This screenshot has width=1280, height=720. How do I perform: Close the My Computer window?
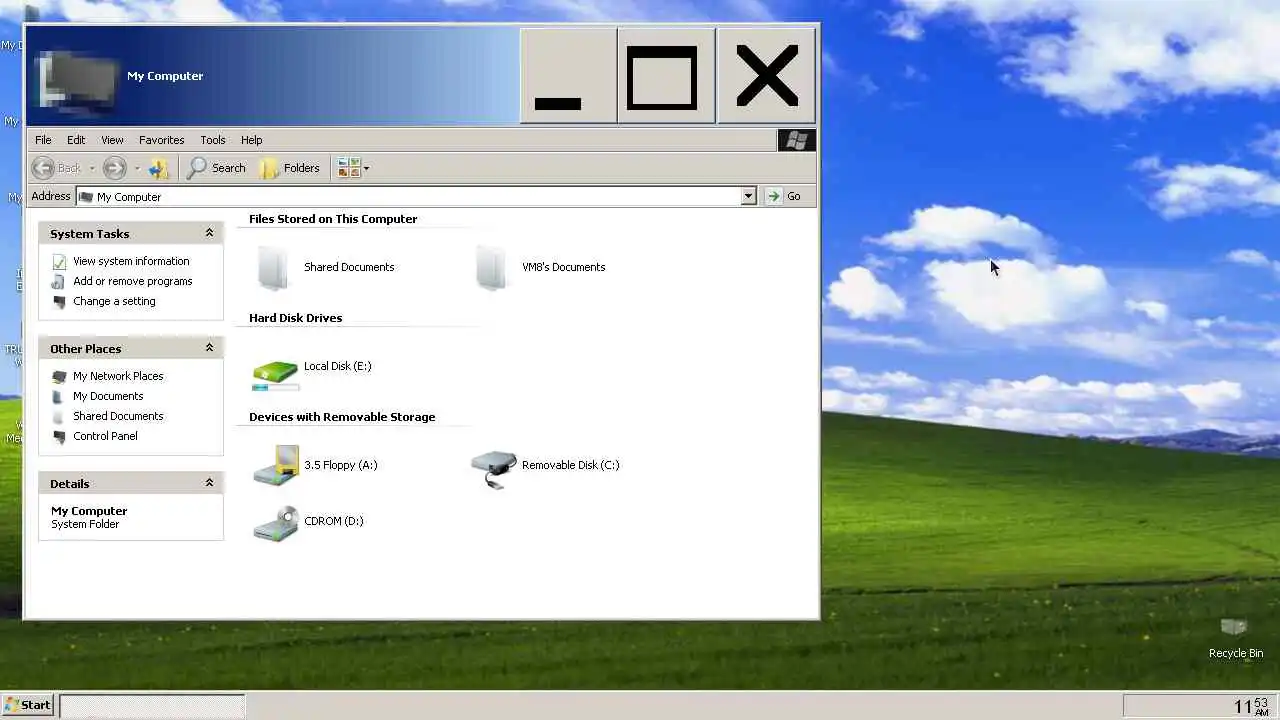coord(766,76)
